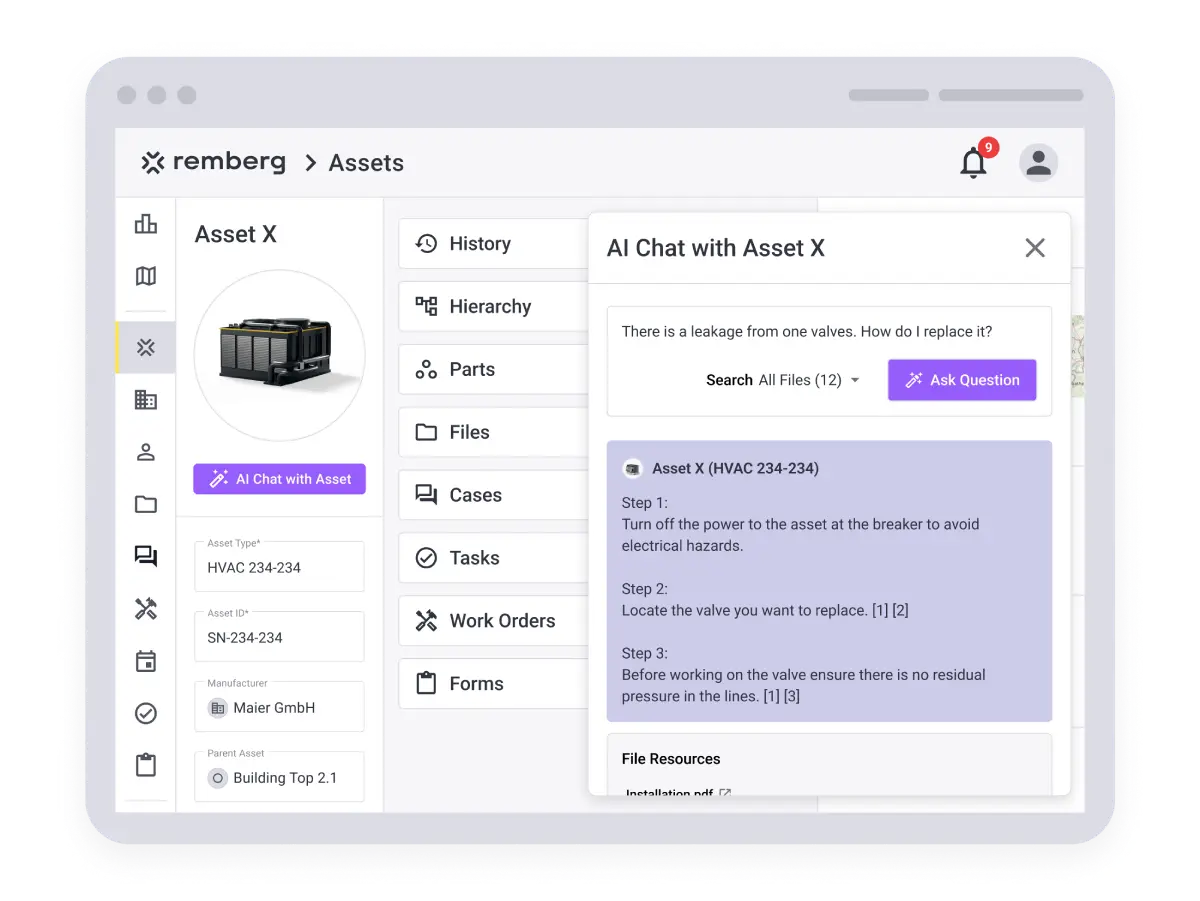This screenshot has height=901, width=1200.
Task: Click the AI Chat with Asset button
Action: [280, 479]
